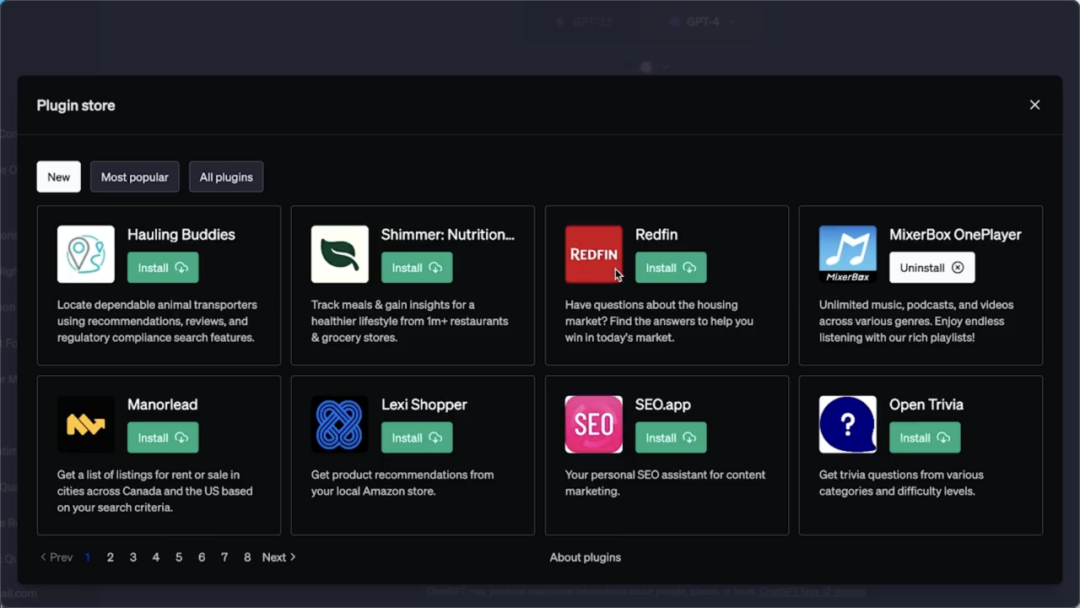Screen dimensions: 1080x608
Task: Jump to page 4 of plugins
Action: tap(156, 557)
